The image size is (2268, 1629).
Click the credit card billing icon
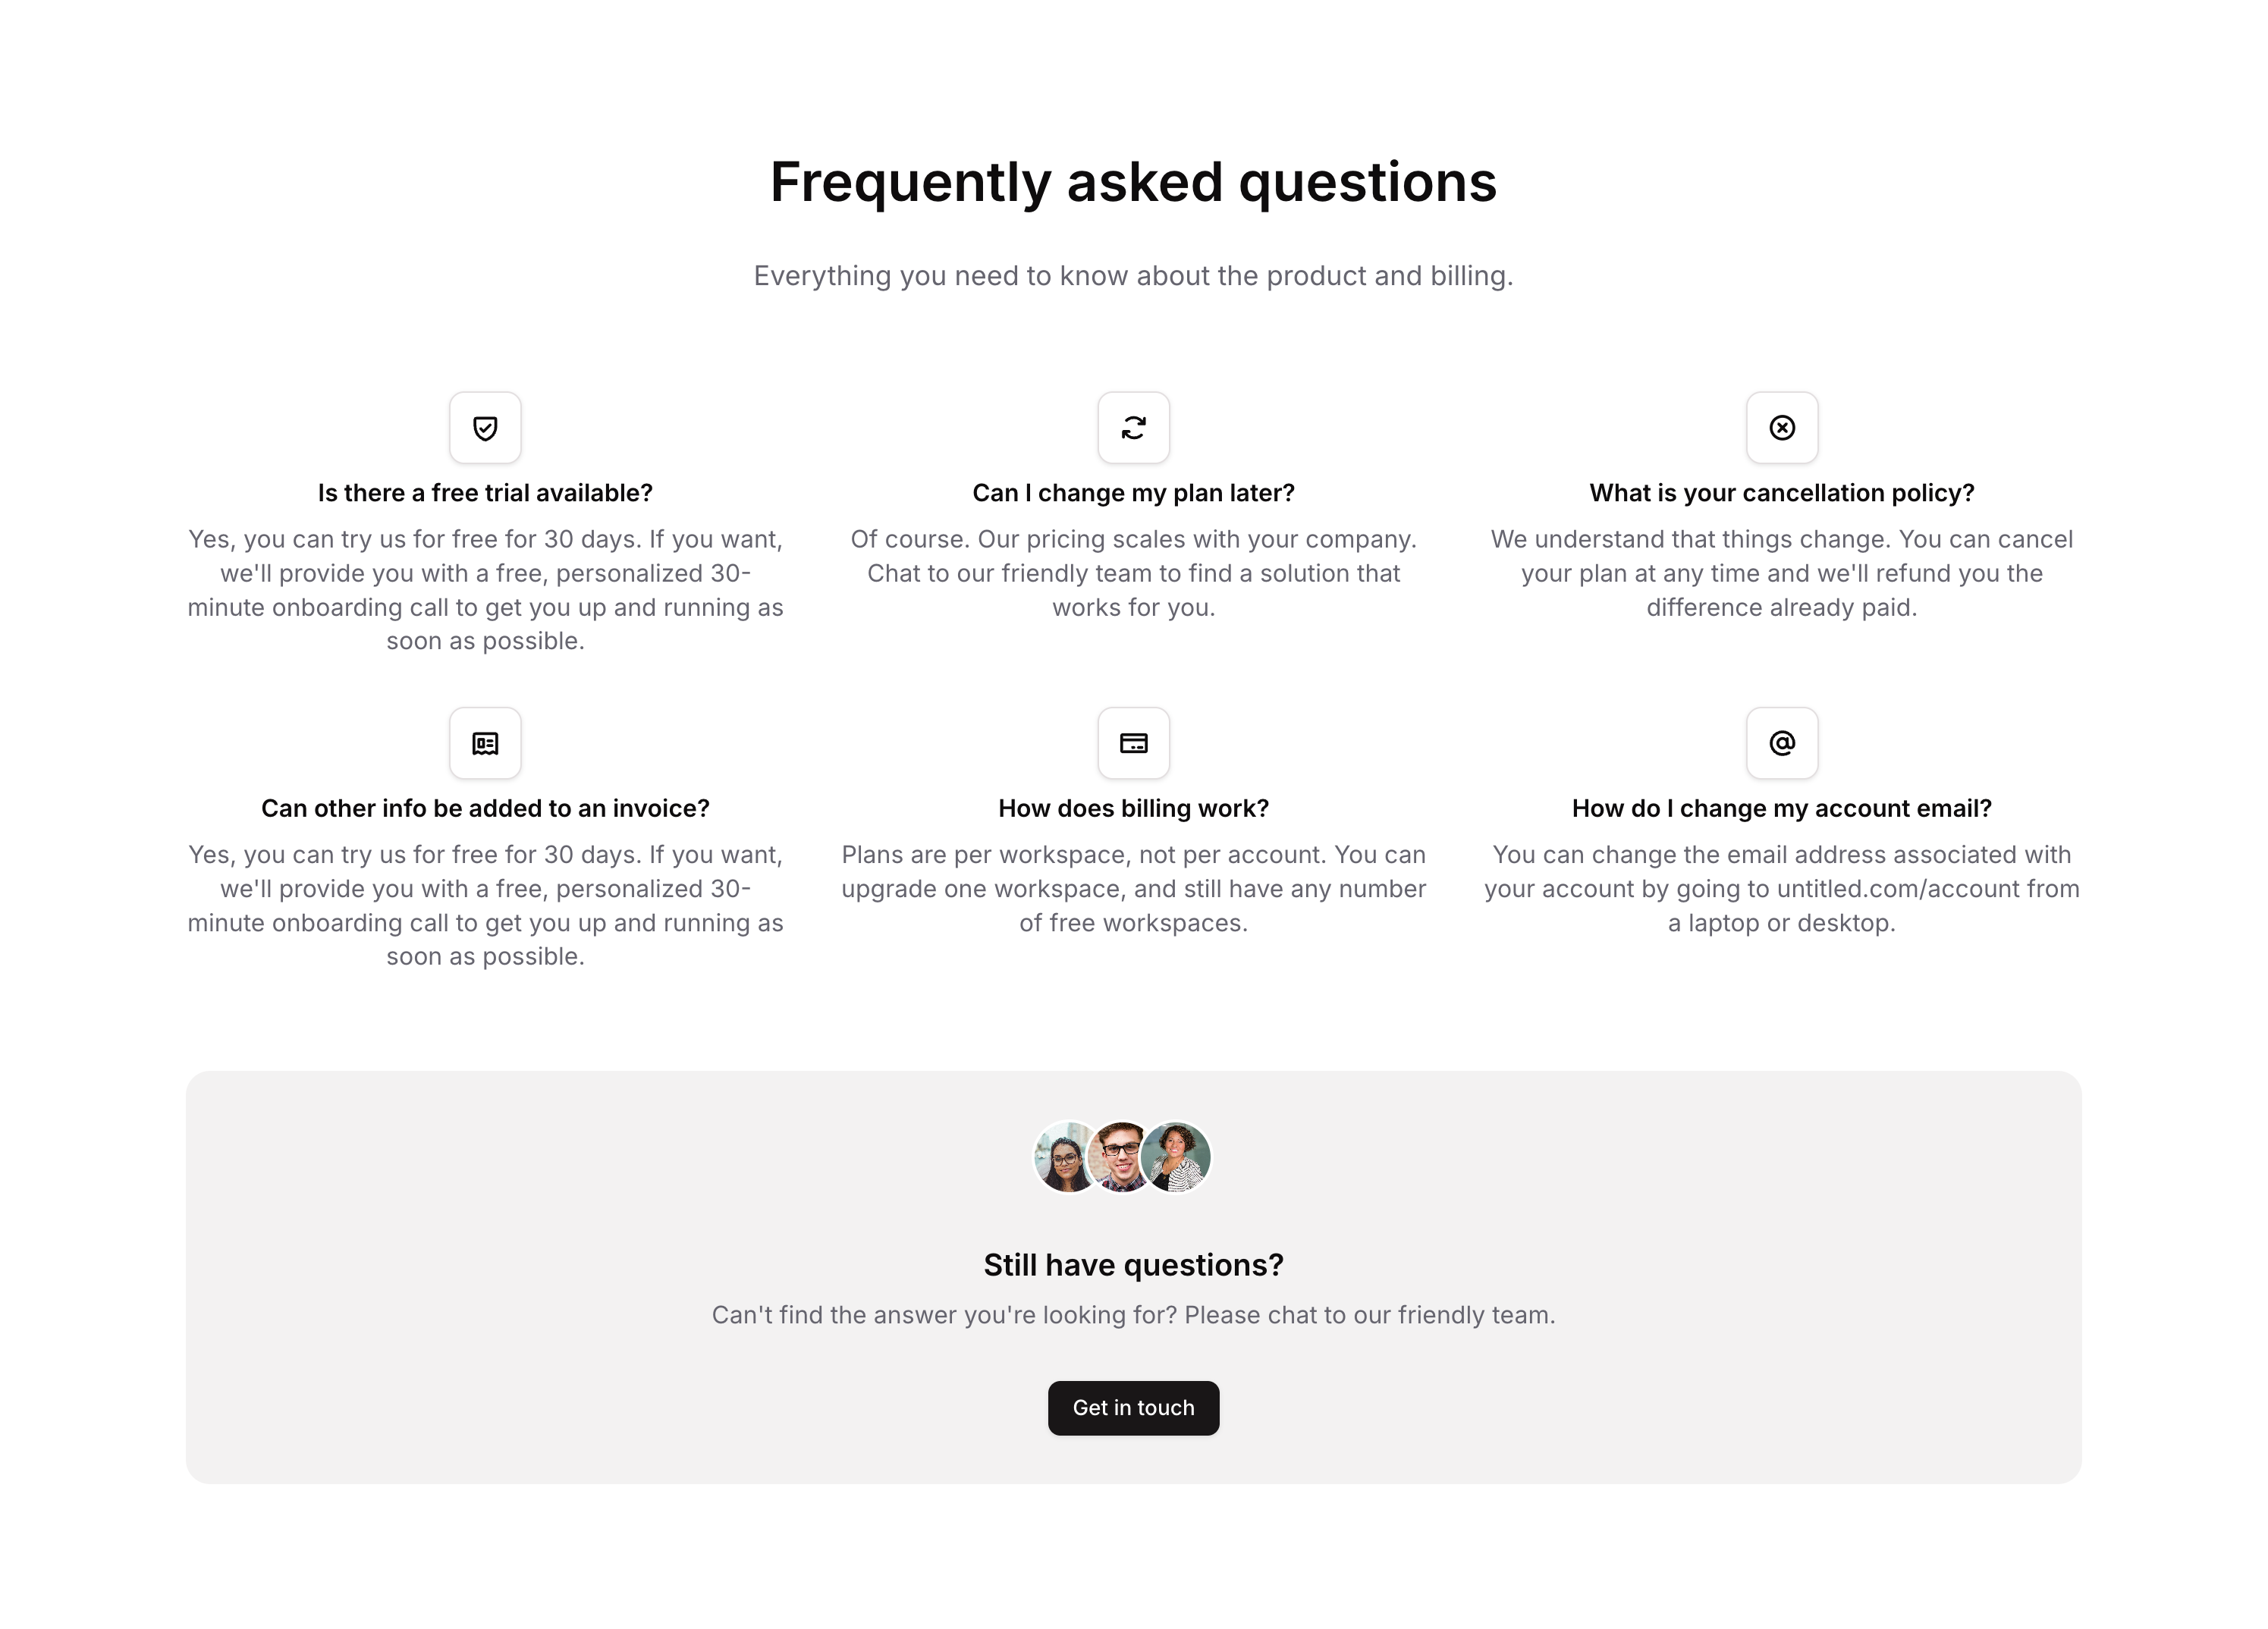click(1133, 743)
